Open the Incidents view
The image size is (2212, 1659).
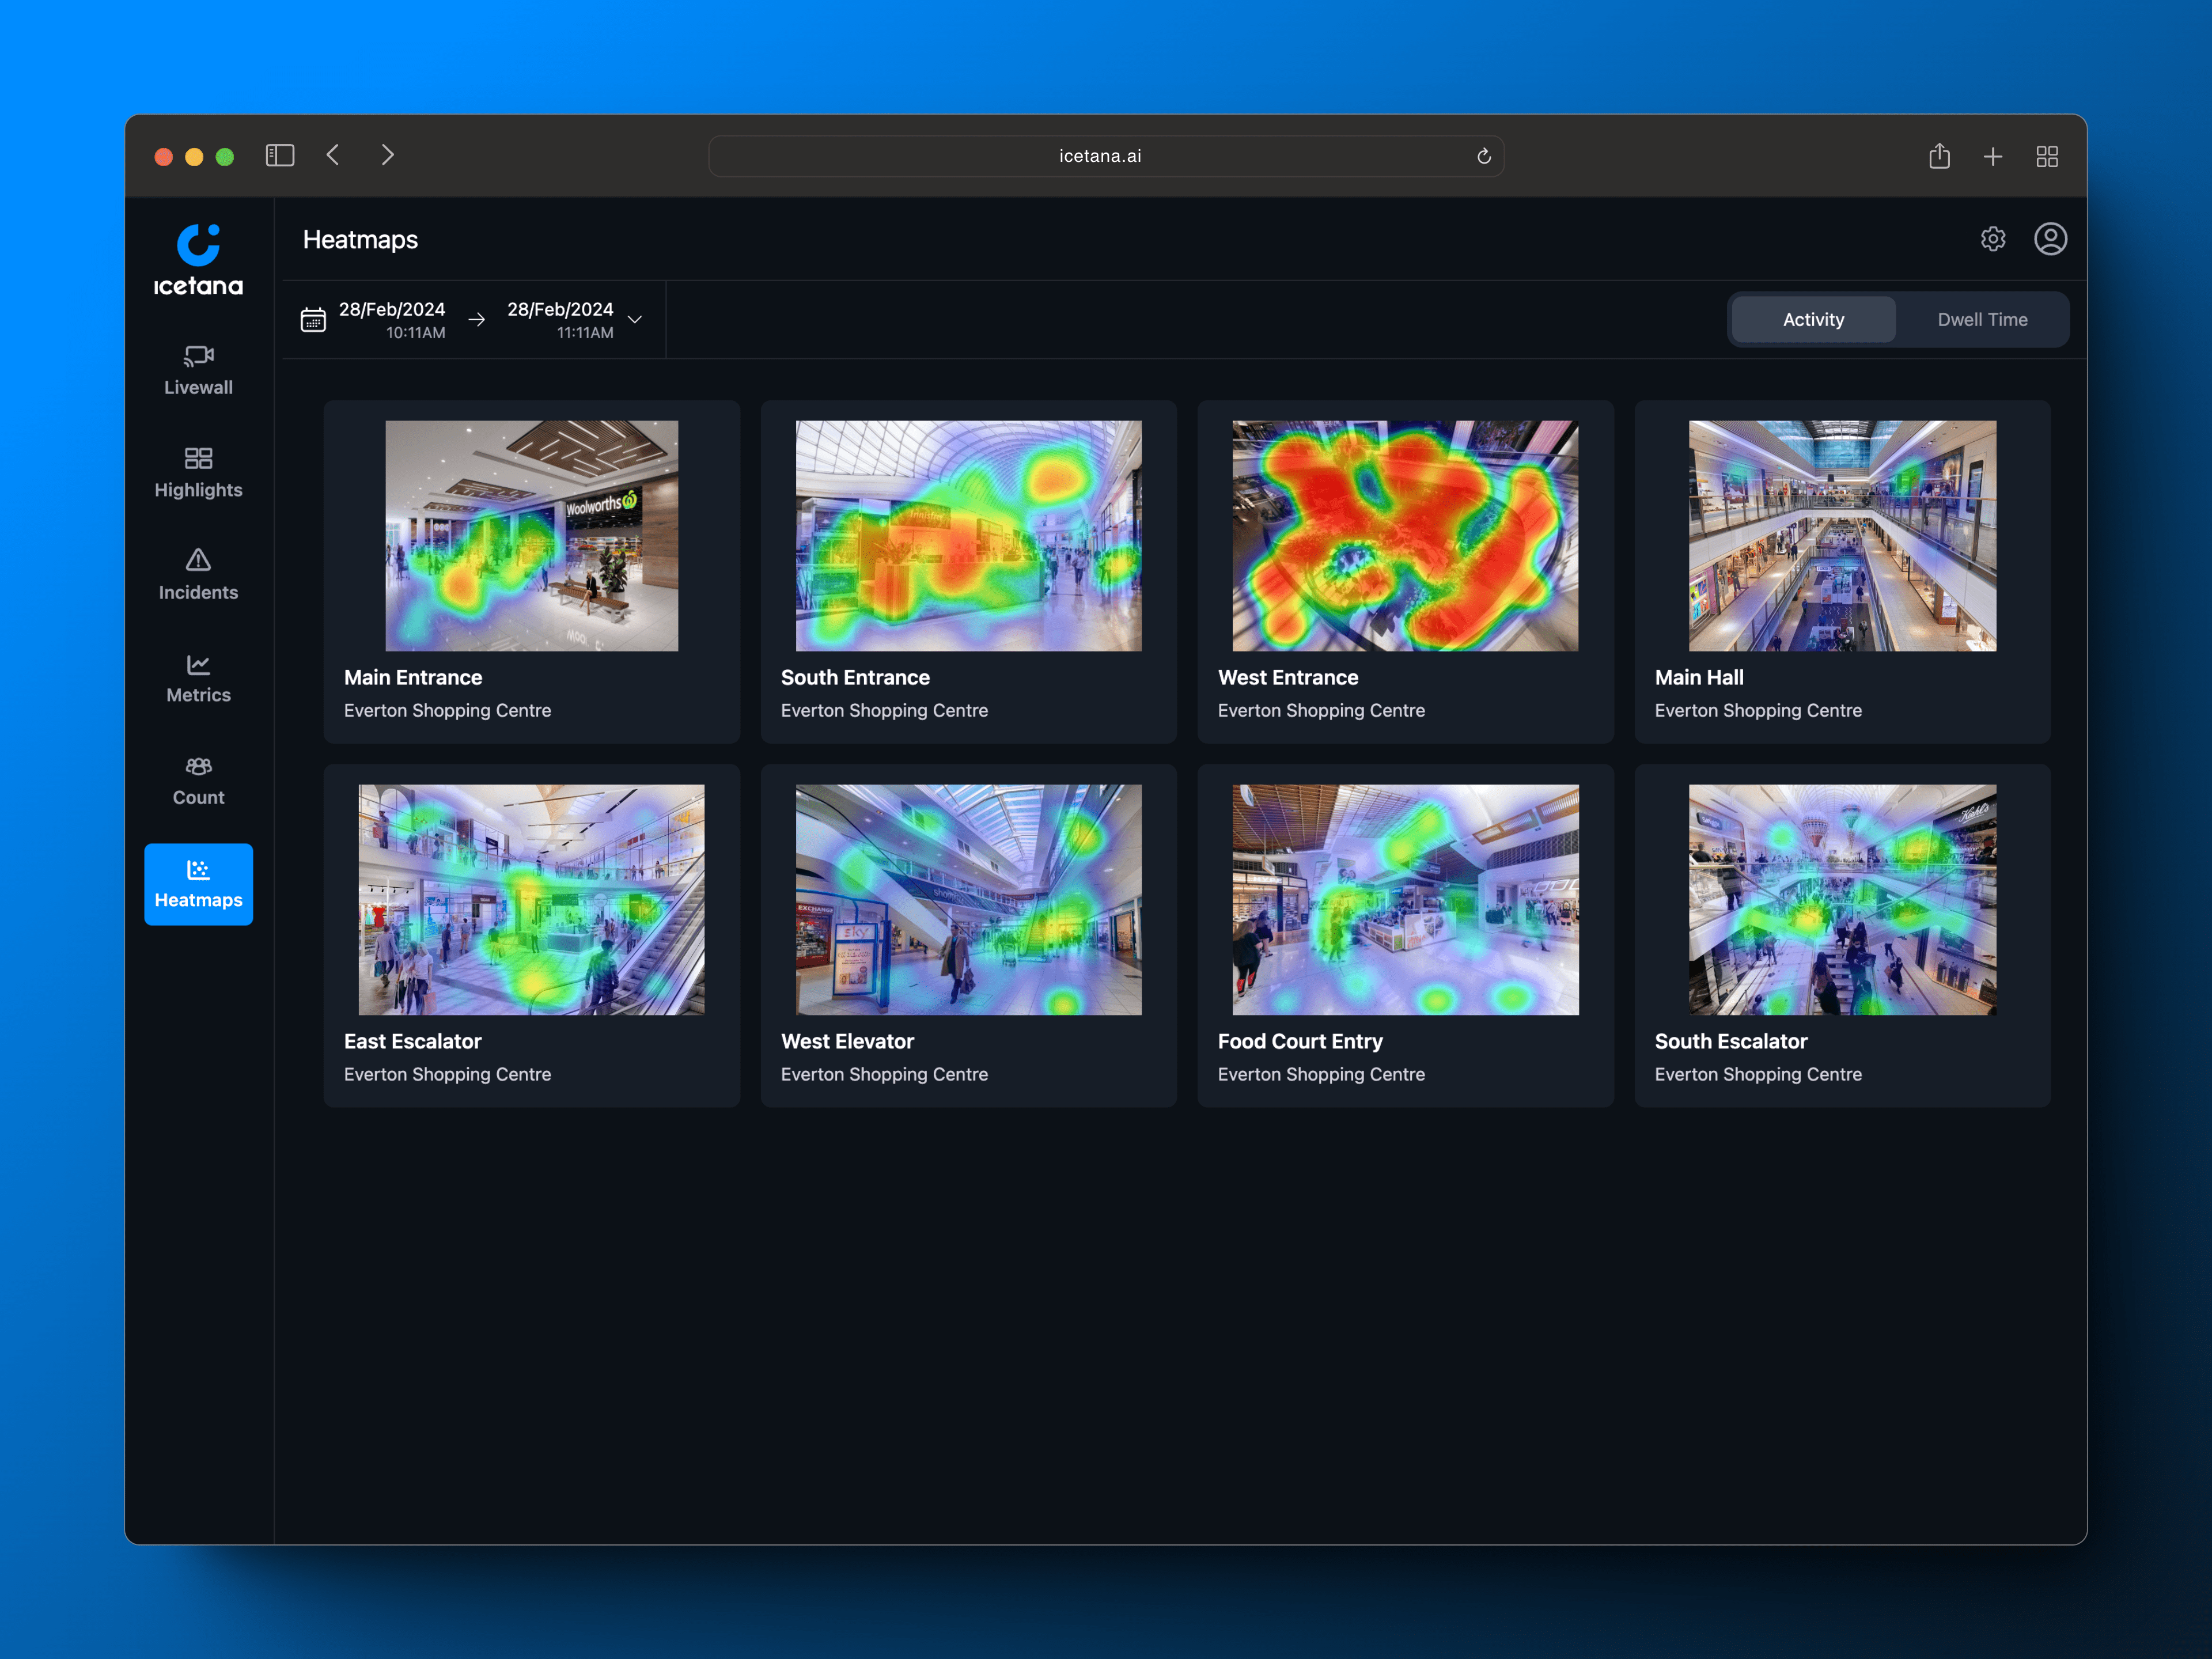[197, 575]
